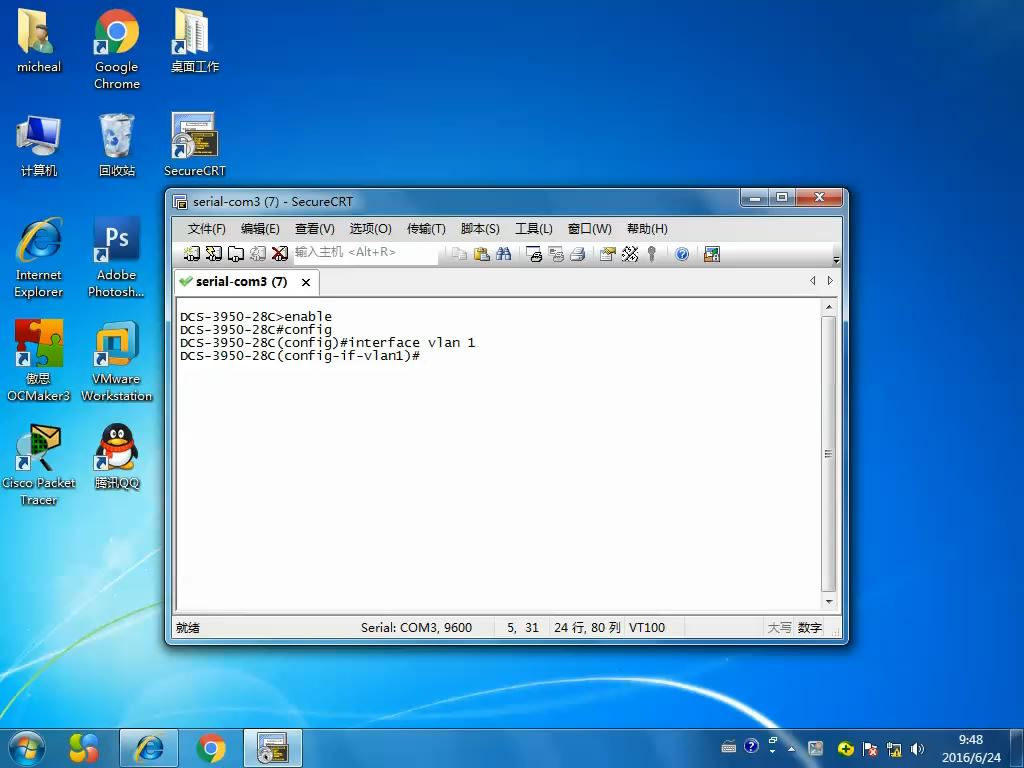Open the 查看(V) menu
This screenshot has height=768, width=1024.
point(315,229)
